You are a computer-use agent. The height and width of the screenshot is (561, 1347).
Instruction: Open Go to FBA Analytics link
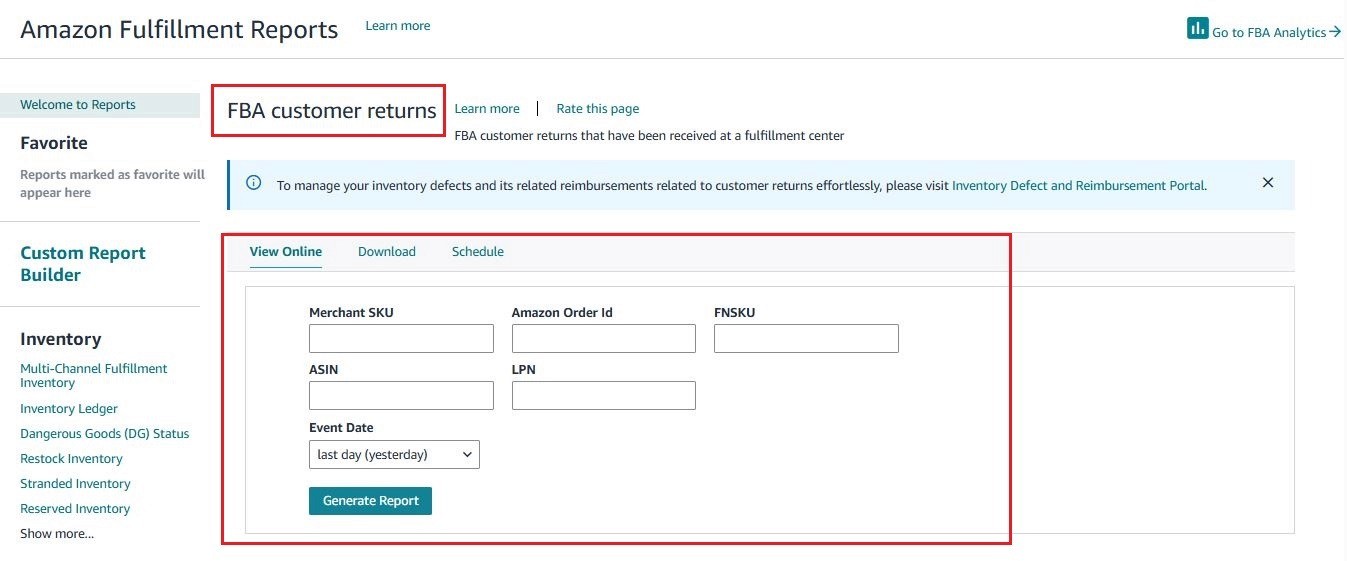(1276, 32)
